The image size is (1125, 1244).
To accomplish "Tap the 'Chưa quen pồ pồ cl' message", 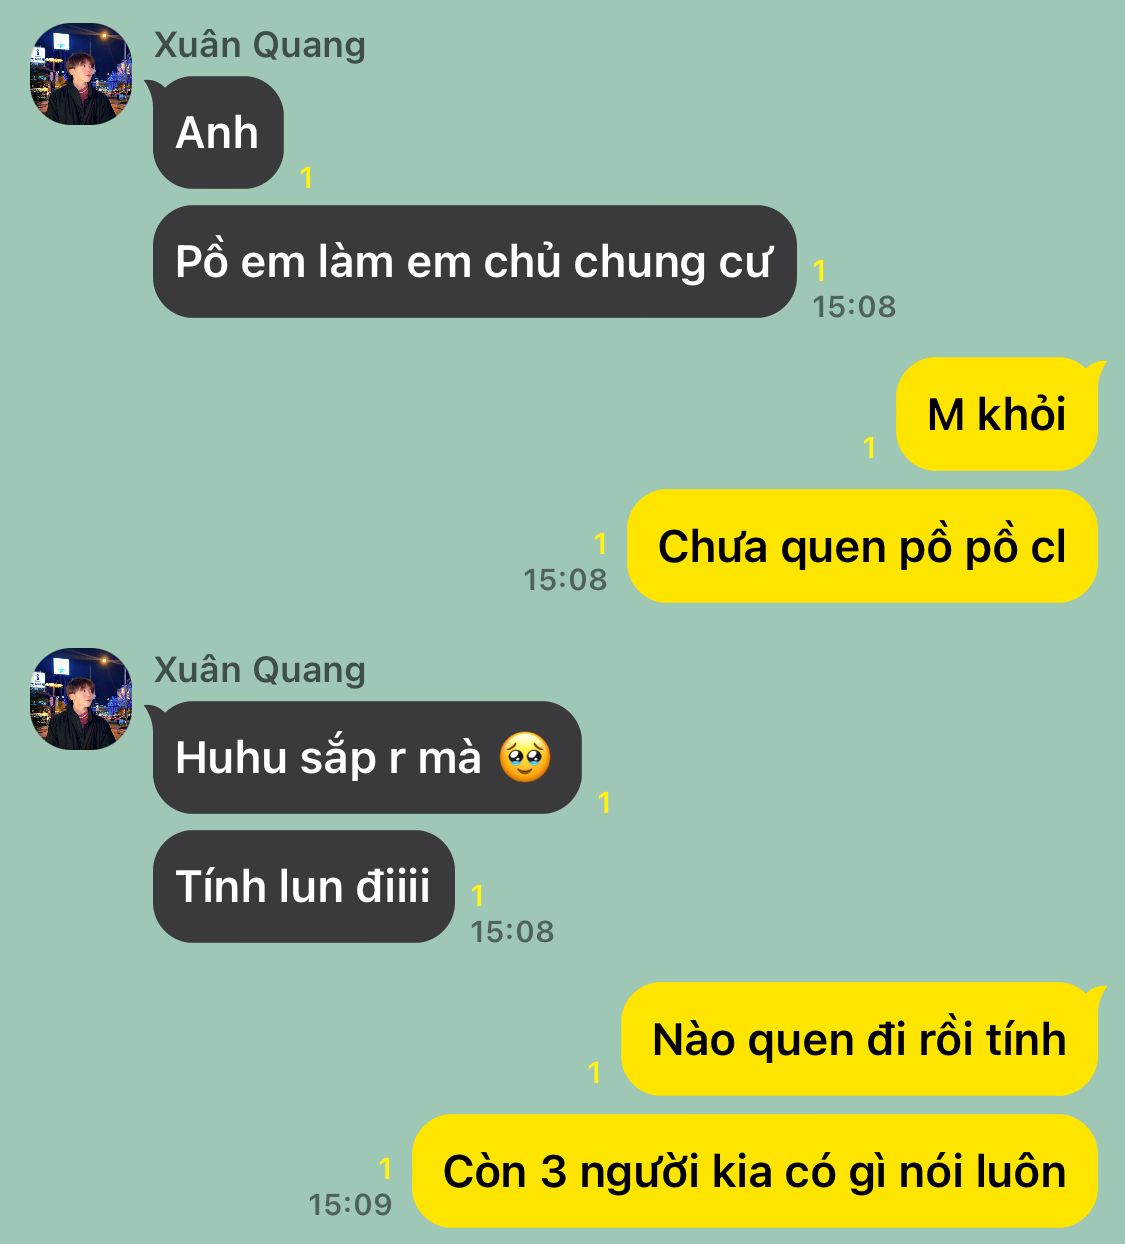I will click(x=862, y=546).
